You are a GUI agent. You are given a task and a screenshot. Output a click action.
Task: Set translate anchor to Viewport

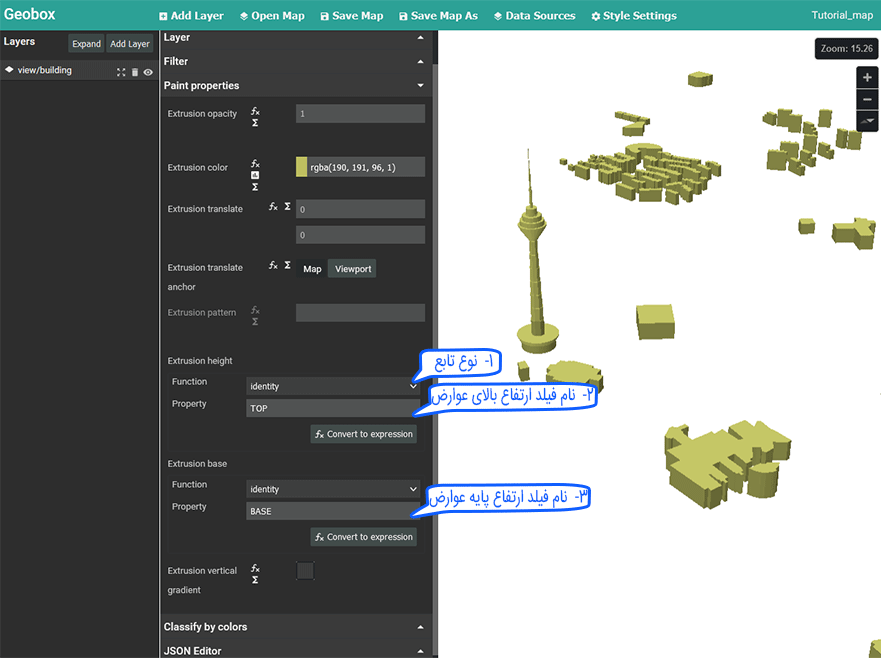(353, 269)
